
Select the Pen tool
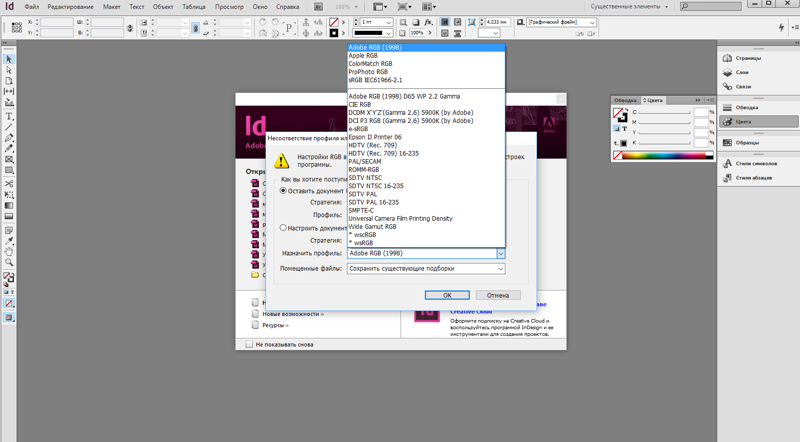(9, 138)
